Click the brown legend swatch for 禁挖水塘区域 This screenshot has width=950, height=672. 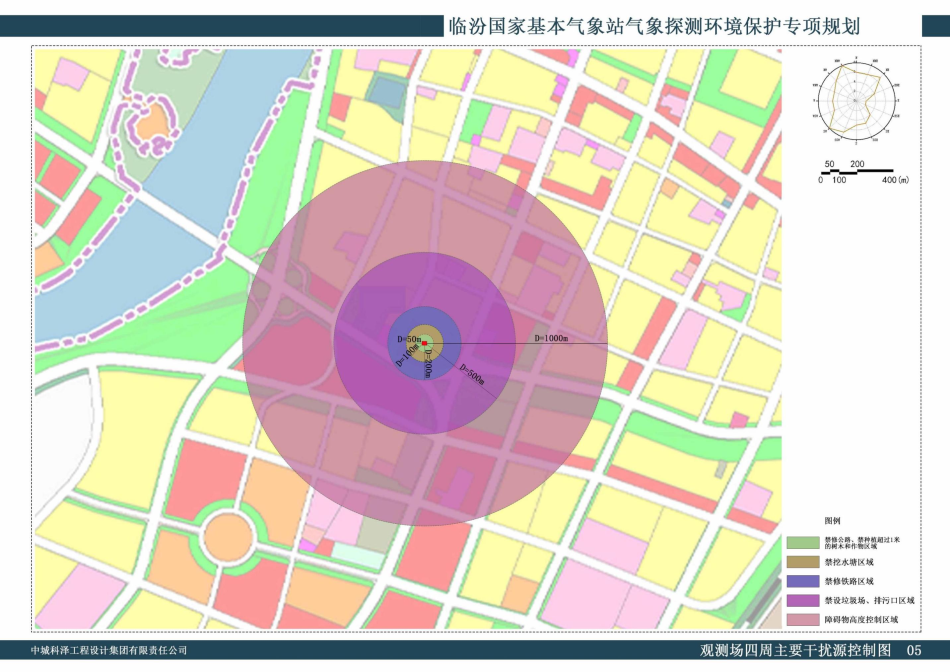coord(801,562)
